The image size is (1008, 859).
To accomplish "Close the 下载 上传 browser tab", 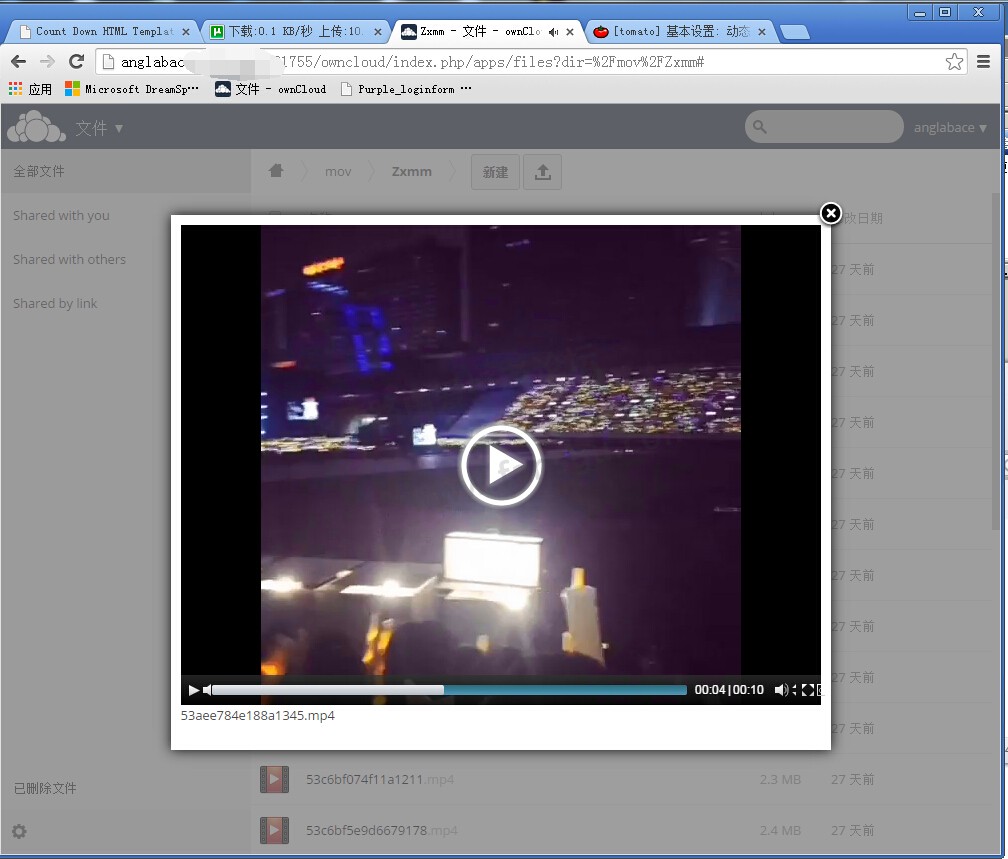I will tap(378, 32).
